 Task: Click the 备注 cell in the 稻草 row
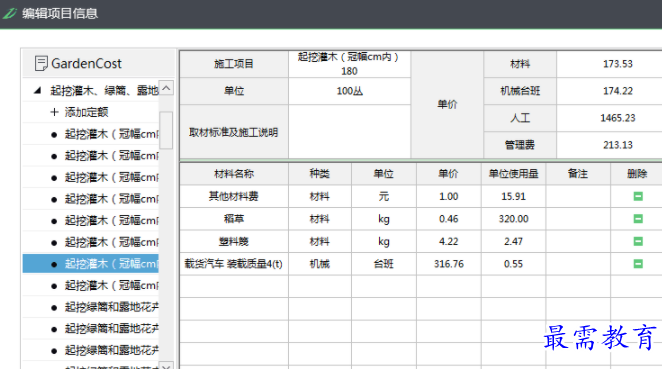tap(578, 219)
